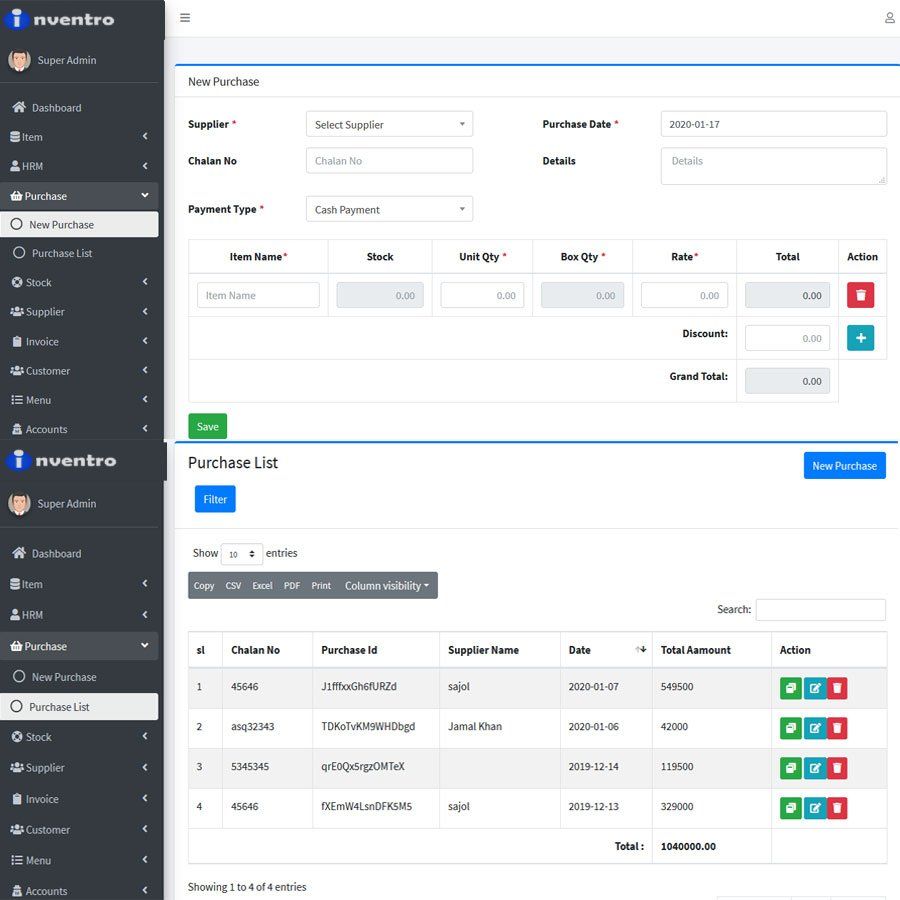The height and width of the screenshot is (900, 900).
Task: Click the green Save button
Action: pos(207,426)
